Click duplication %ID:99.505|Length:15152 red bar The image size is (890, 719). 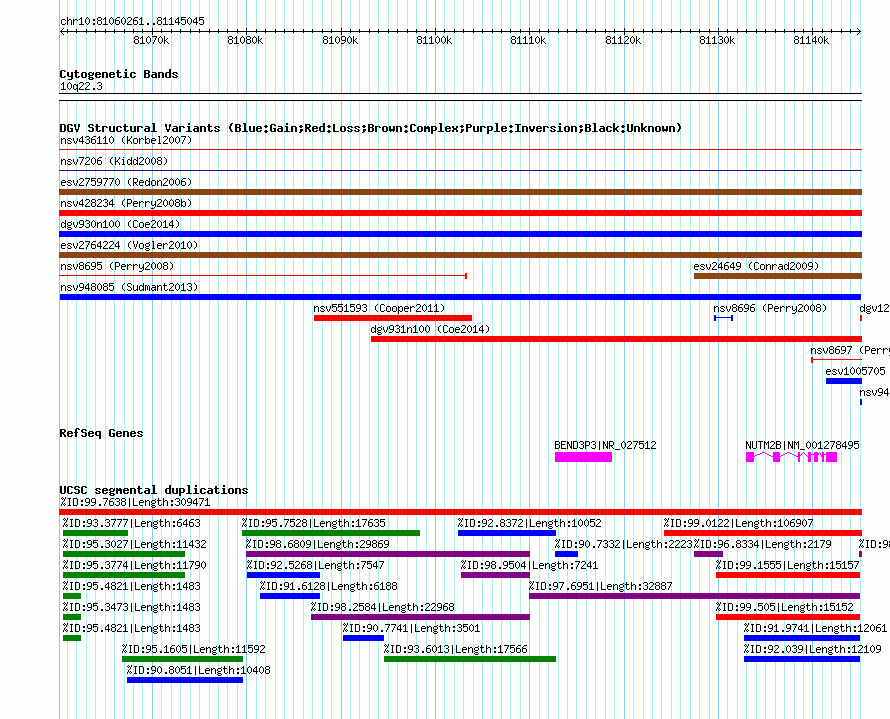(788, 617)
